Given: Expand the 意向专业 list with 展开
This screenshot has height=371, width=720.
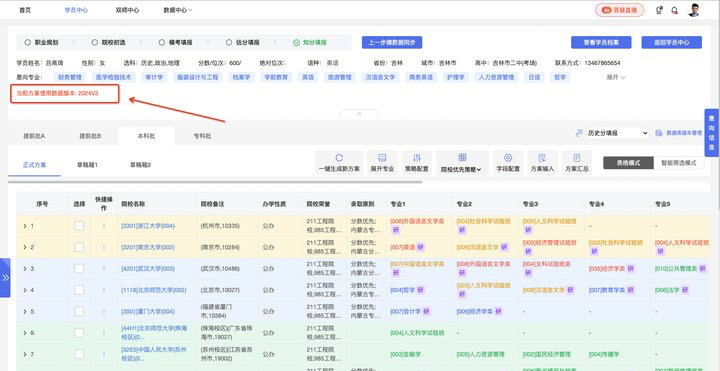Looking at the screenshot, I should click(x=616, y=77).
